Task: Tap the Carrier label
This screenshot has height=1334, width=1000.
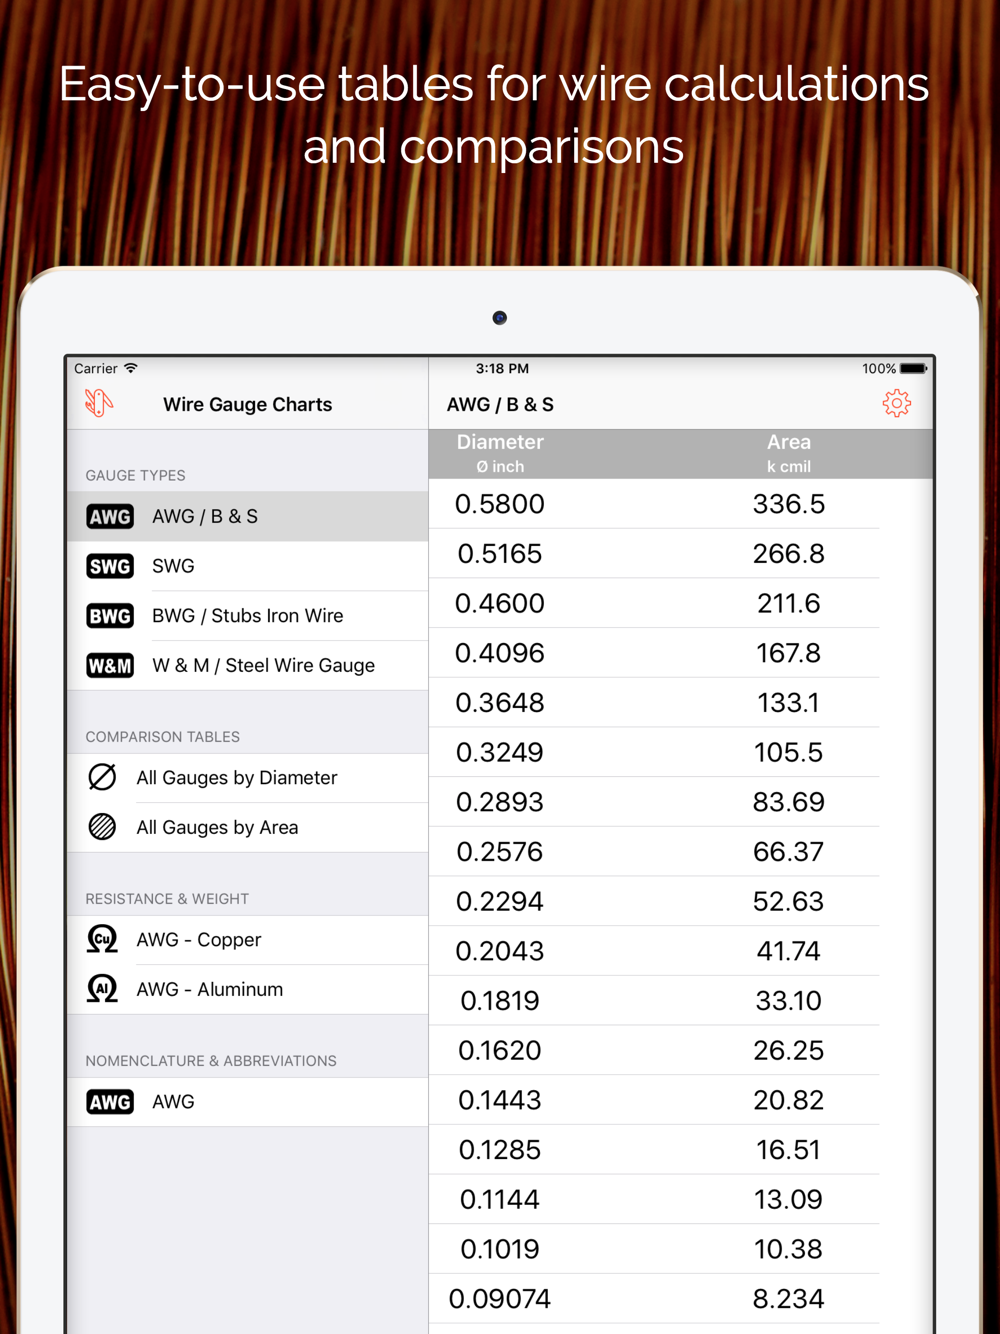Action: coord(96,368)
